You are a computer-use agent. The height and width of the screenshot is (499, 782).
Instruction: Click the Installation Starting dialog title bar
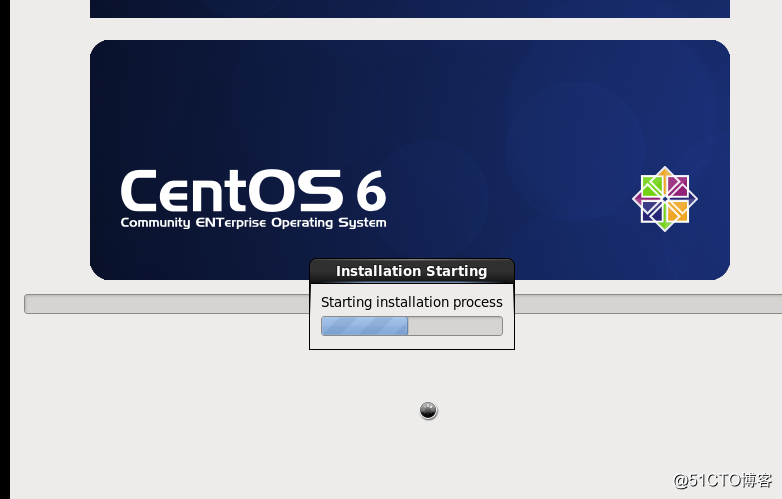411,271
